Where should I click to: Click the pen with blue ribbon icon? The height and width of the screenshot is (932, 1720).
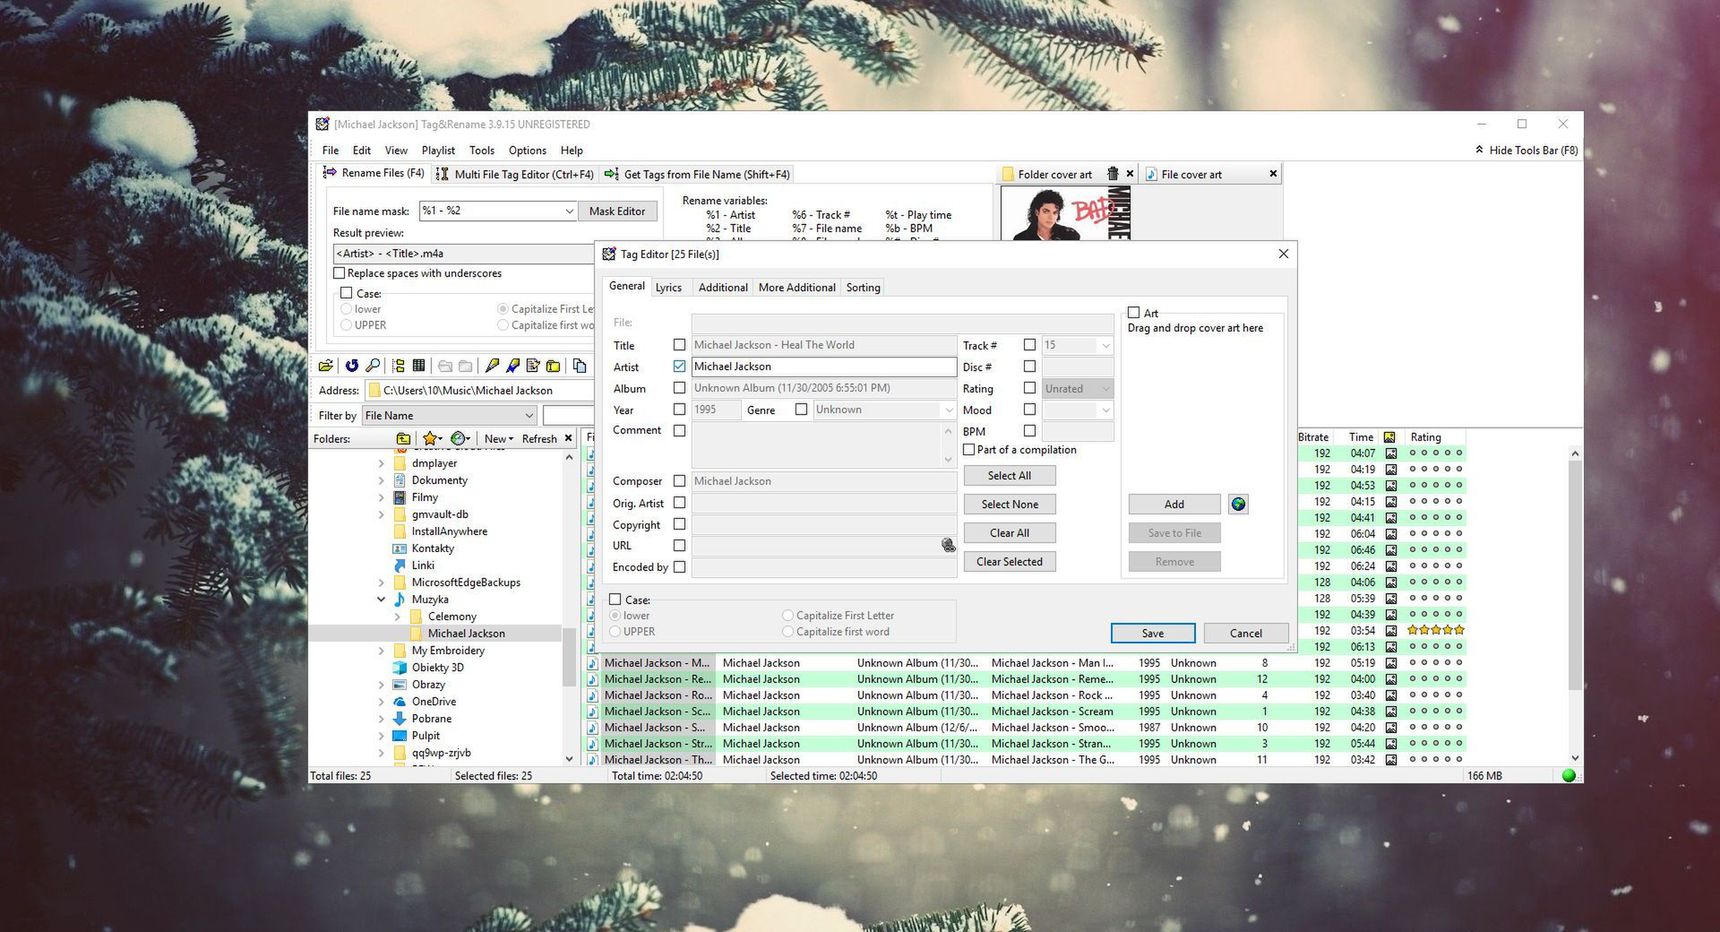click(513, 366)
